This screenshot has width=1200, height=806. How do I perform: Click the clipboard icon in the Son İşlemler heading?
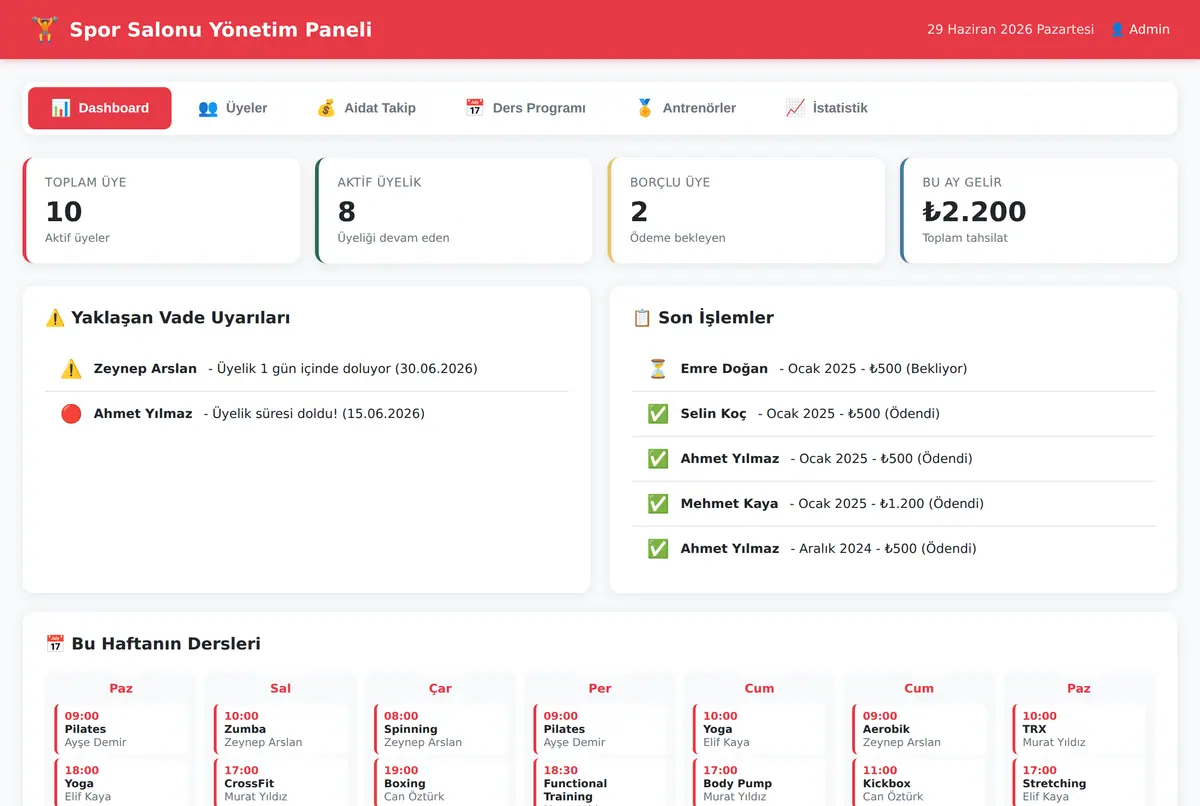642,318
